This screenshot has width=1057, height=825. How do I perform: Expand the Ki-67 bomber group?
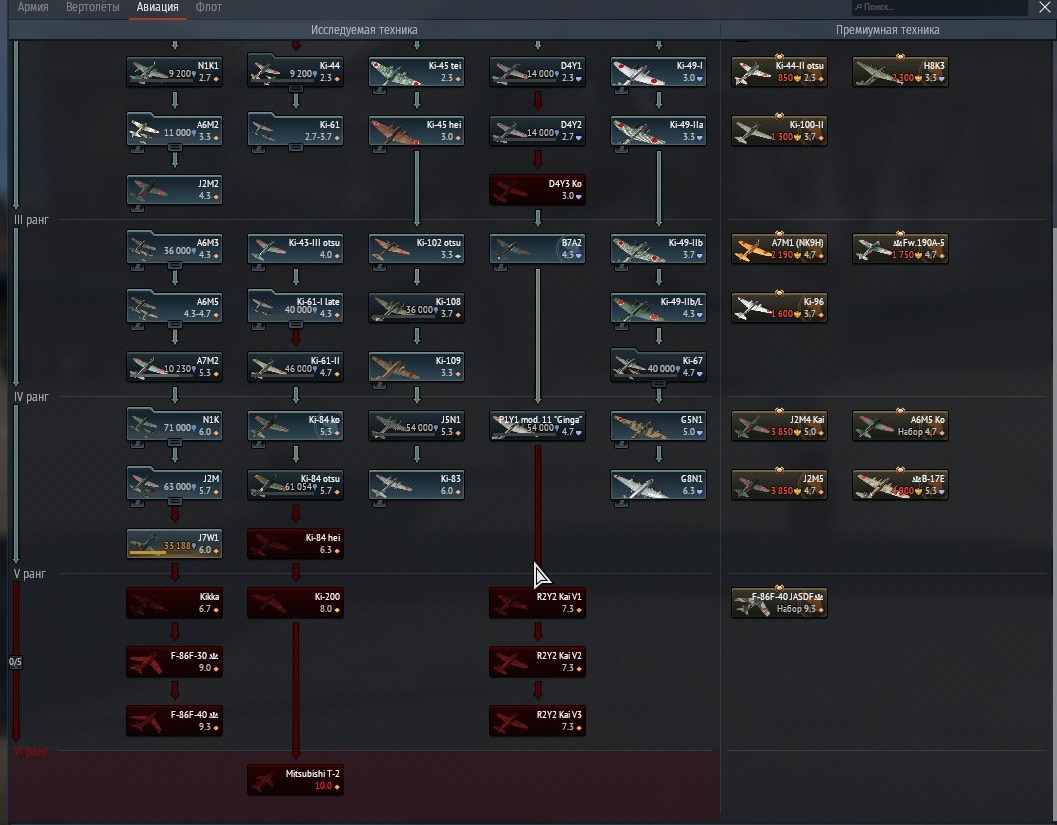(659, 367)
